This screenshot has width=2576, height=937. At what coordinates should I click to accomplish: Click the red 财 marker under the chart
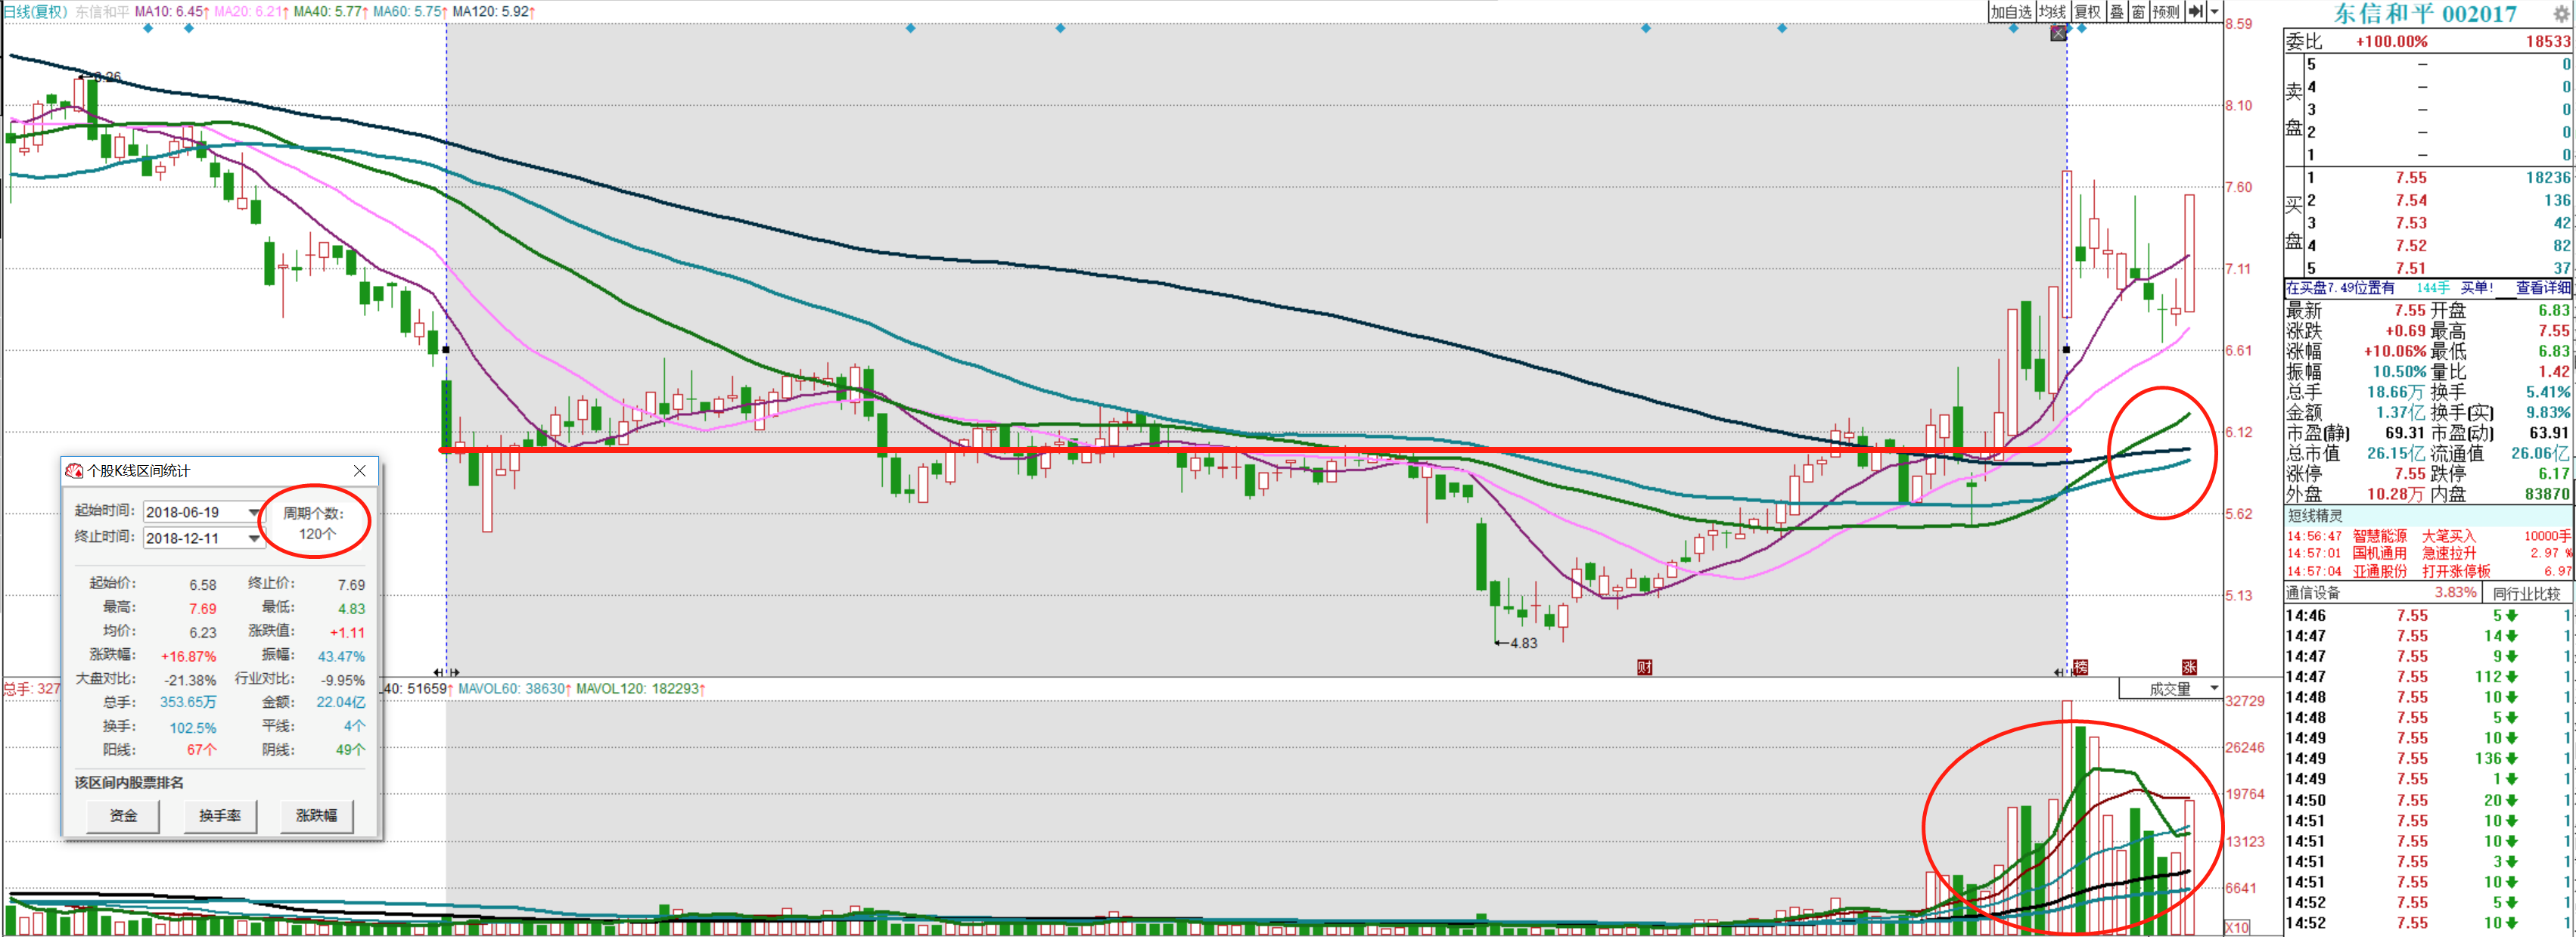1645,667
